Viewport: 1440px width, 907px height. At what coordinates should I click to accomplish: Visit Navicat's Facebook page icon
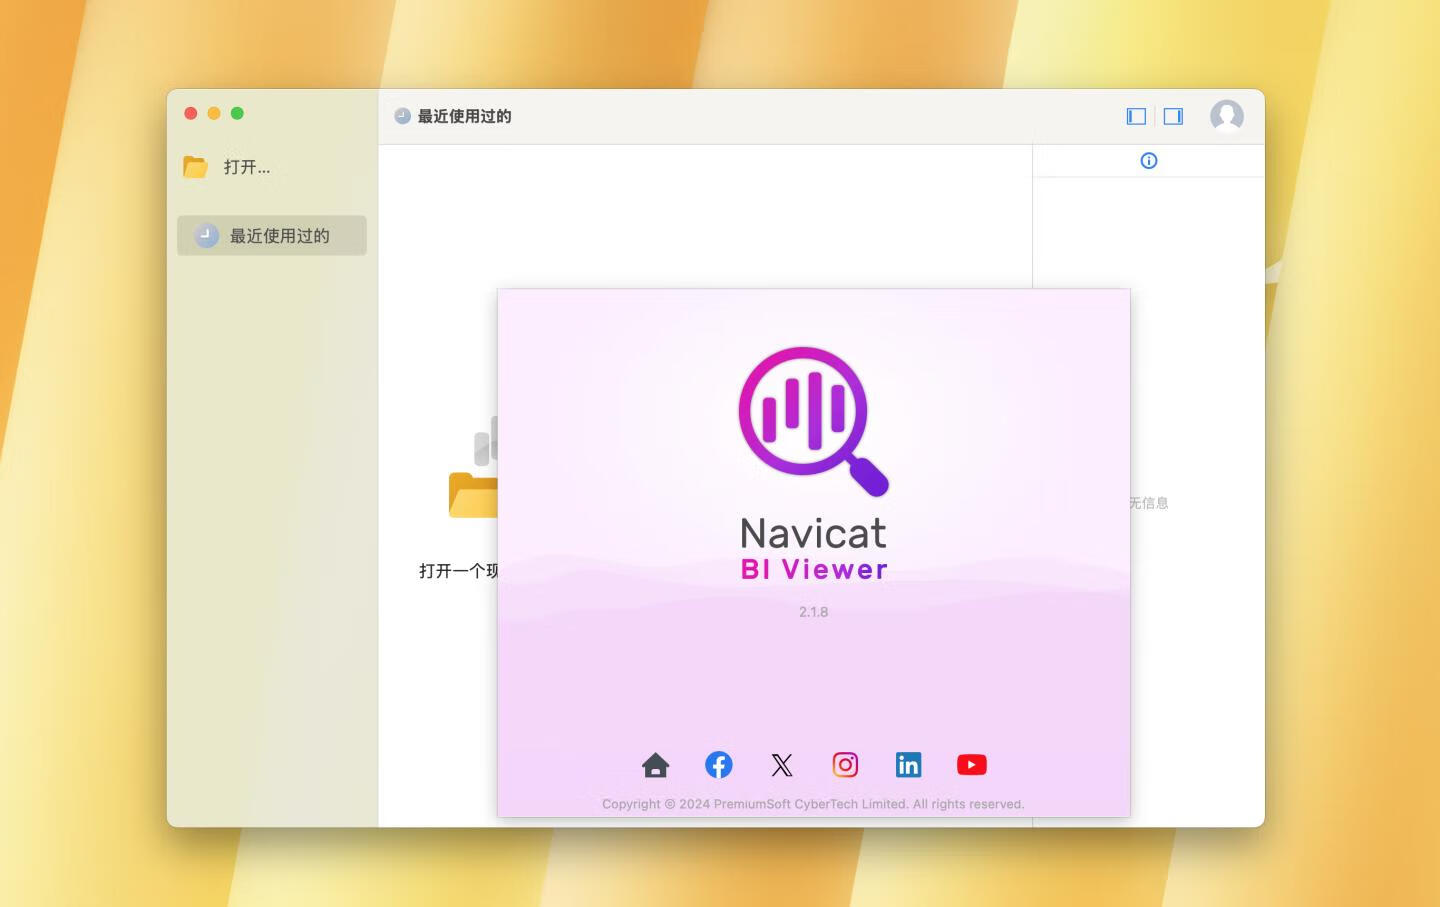pyautogui.click(x=719, y=765)
